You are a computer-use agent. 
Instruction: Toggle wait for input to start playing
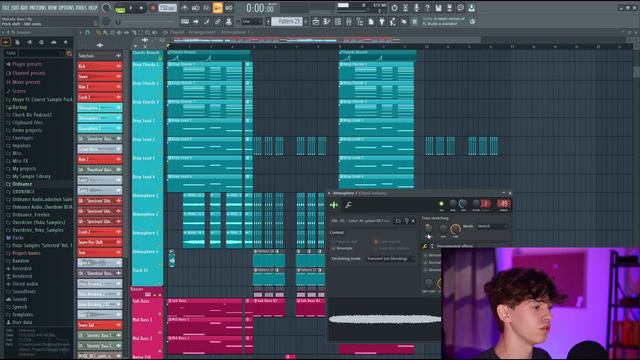point(196,8)
